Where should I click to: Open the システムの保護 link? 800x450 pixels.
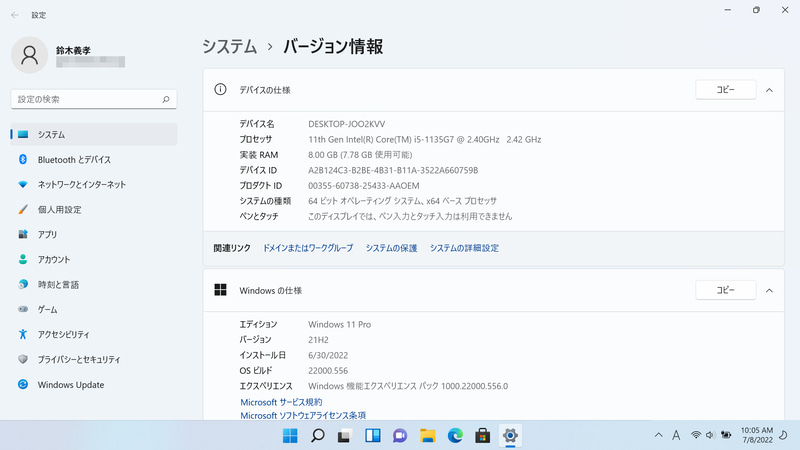391,248
